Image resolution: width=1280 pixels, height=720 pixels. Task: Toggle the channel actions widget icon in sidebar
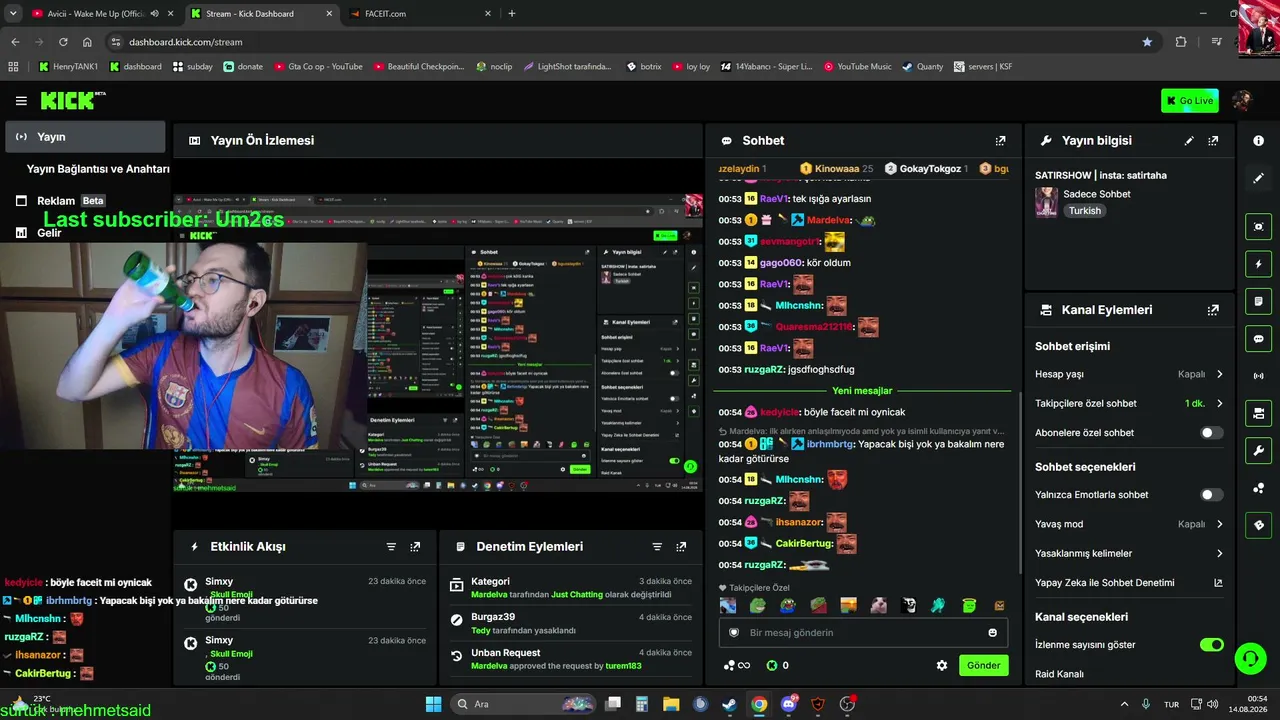tap(1258, 413)
